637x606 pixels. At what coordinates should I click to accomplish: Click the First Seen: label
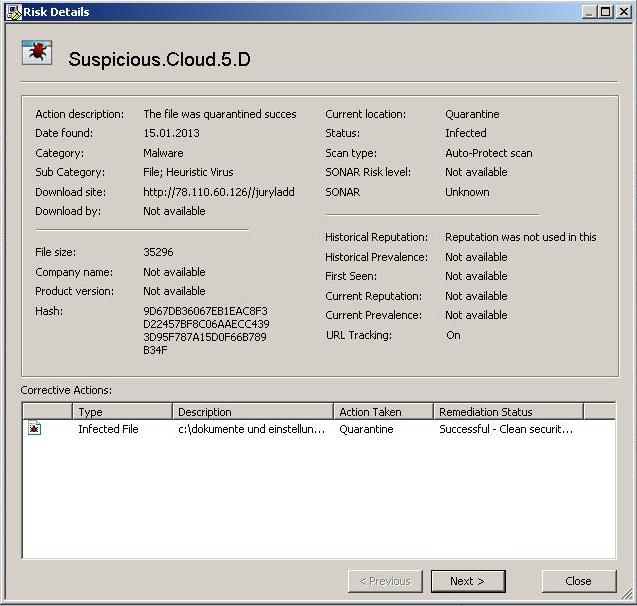[x=351, y=276]
